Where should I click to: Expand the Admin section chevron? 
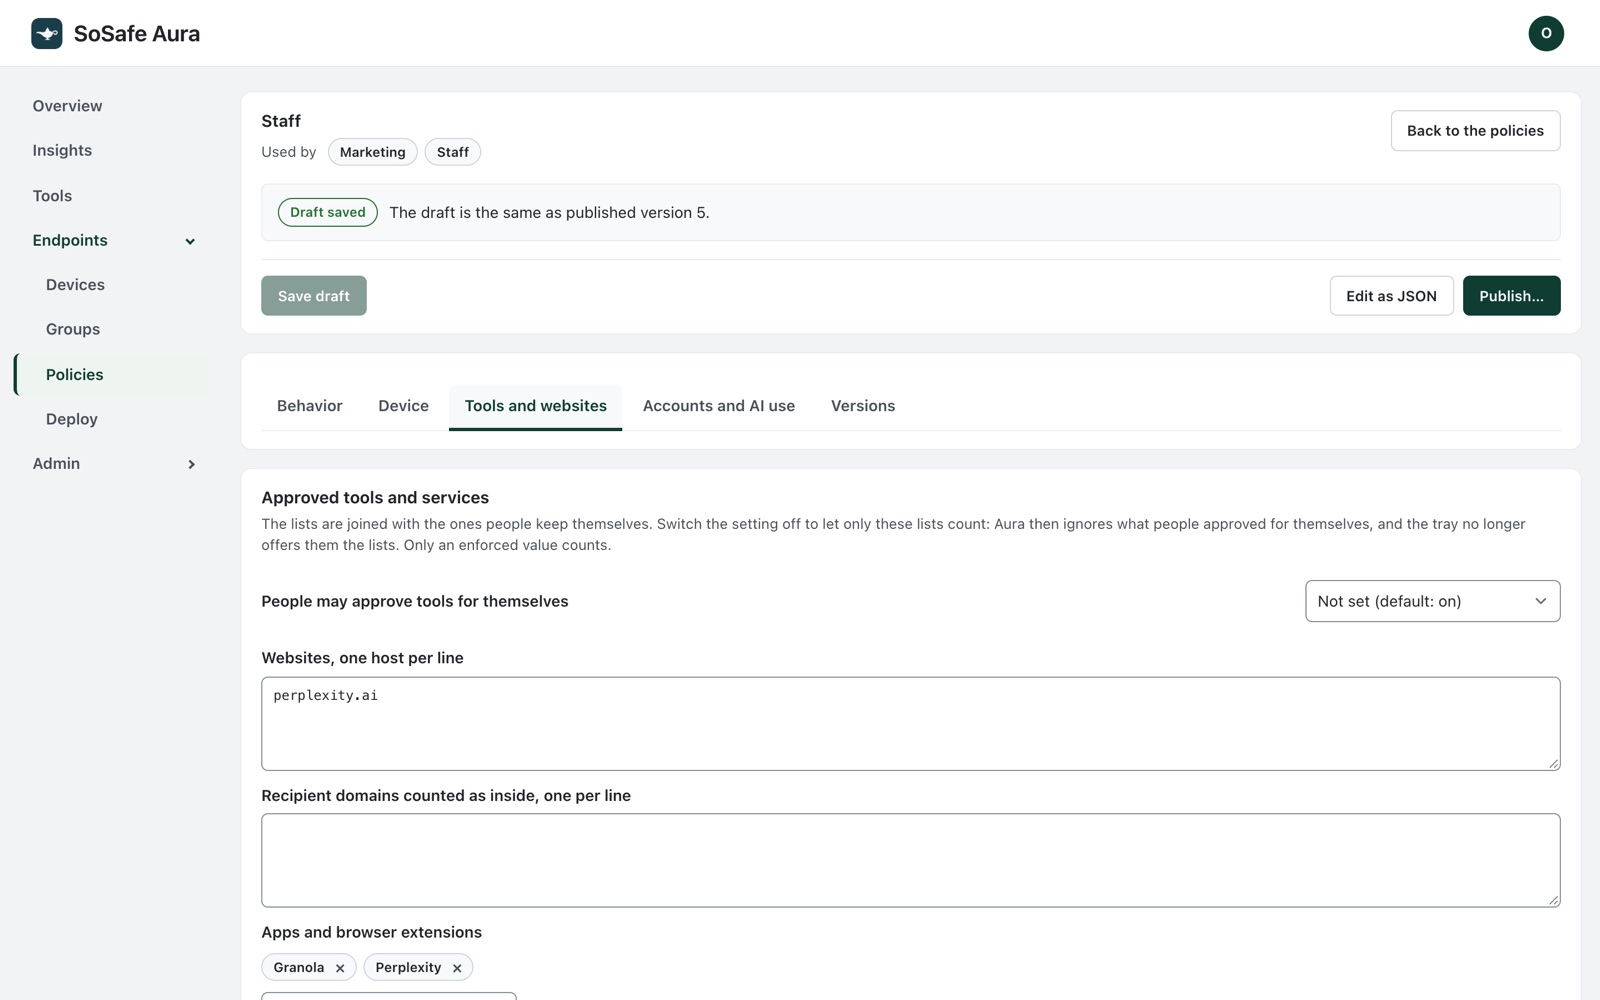(x=191, y=464)
